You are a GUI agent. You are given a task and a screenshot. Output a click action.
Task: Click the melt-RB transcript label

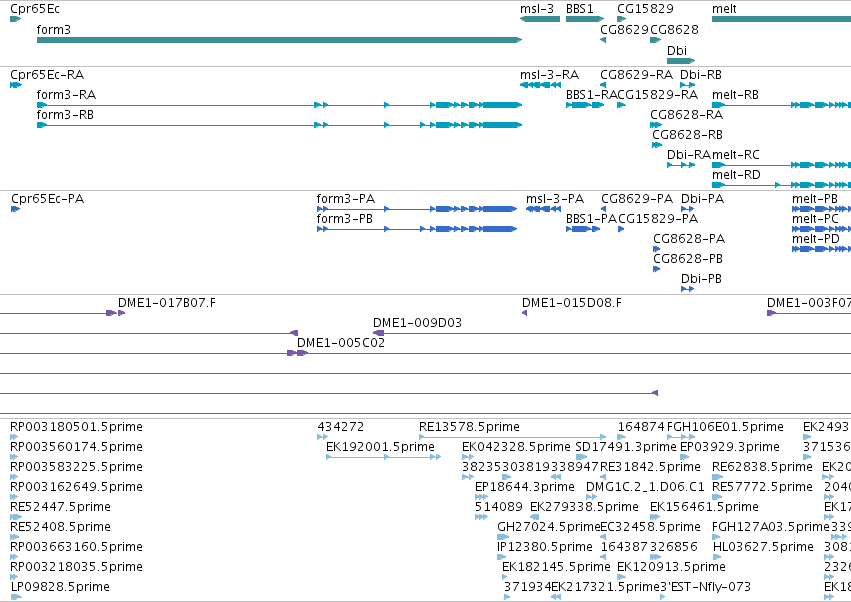(735, 95)
